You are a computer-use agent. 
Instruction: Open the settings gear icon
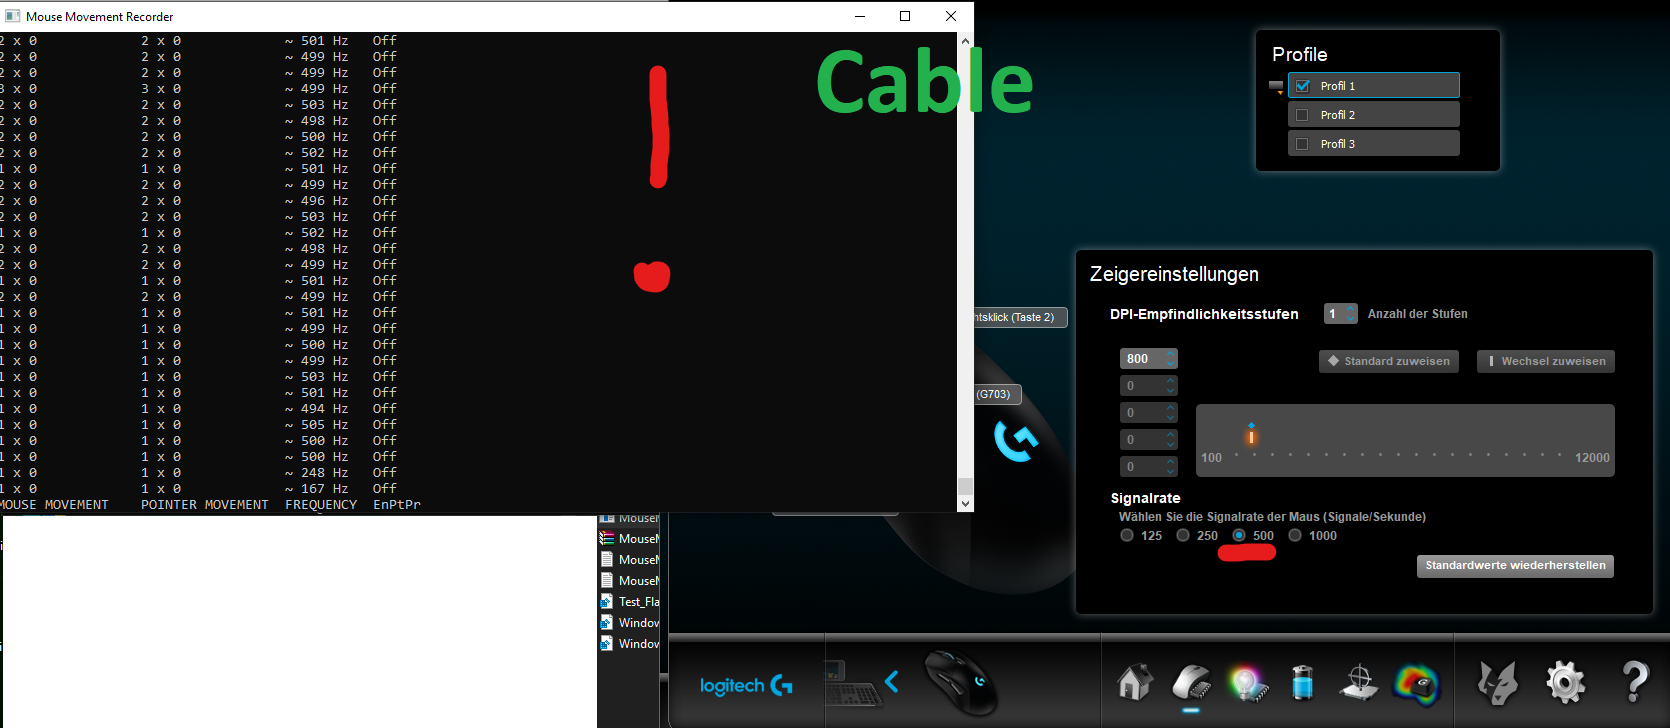click(x=1565, y=683)
